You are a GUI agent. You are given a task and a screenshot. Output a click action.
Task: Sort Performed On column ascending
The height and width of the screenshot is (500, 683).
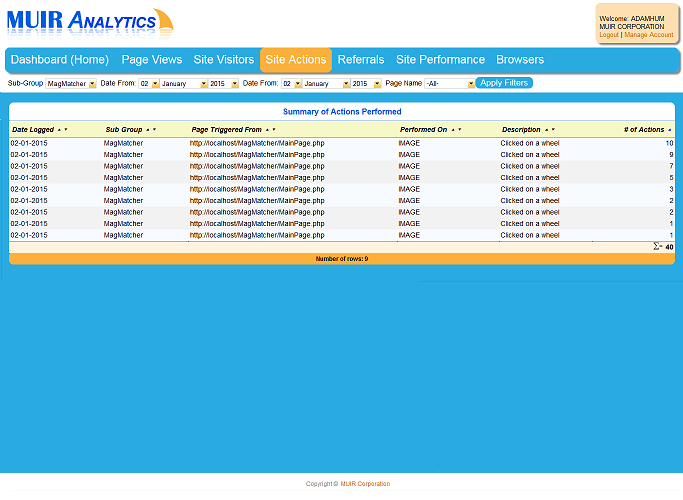click(x=452, y=130)
